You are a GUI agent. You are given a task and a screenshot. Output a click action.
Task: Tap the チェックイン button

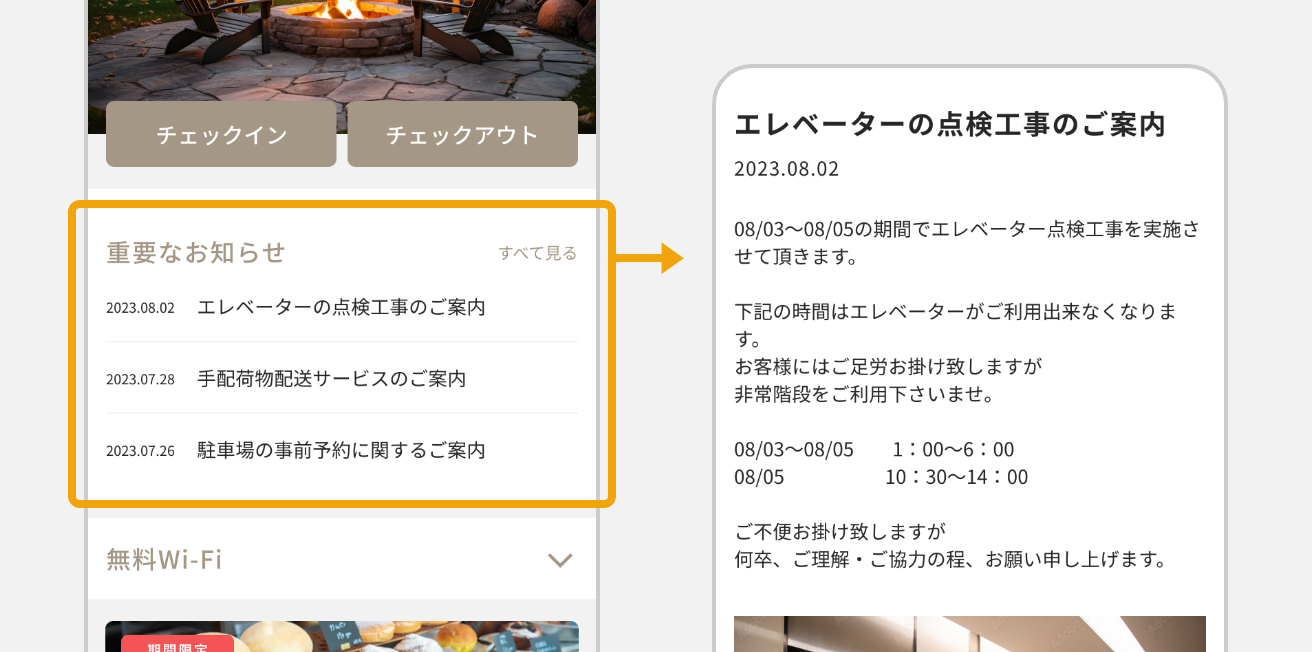221,134
